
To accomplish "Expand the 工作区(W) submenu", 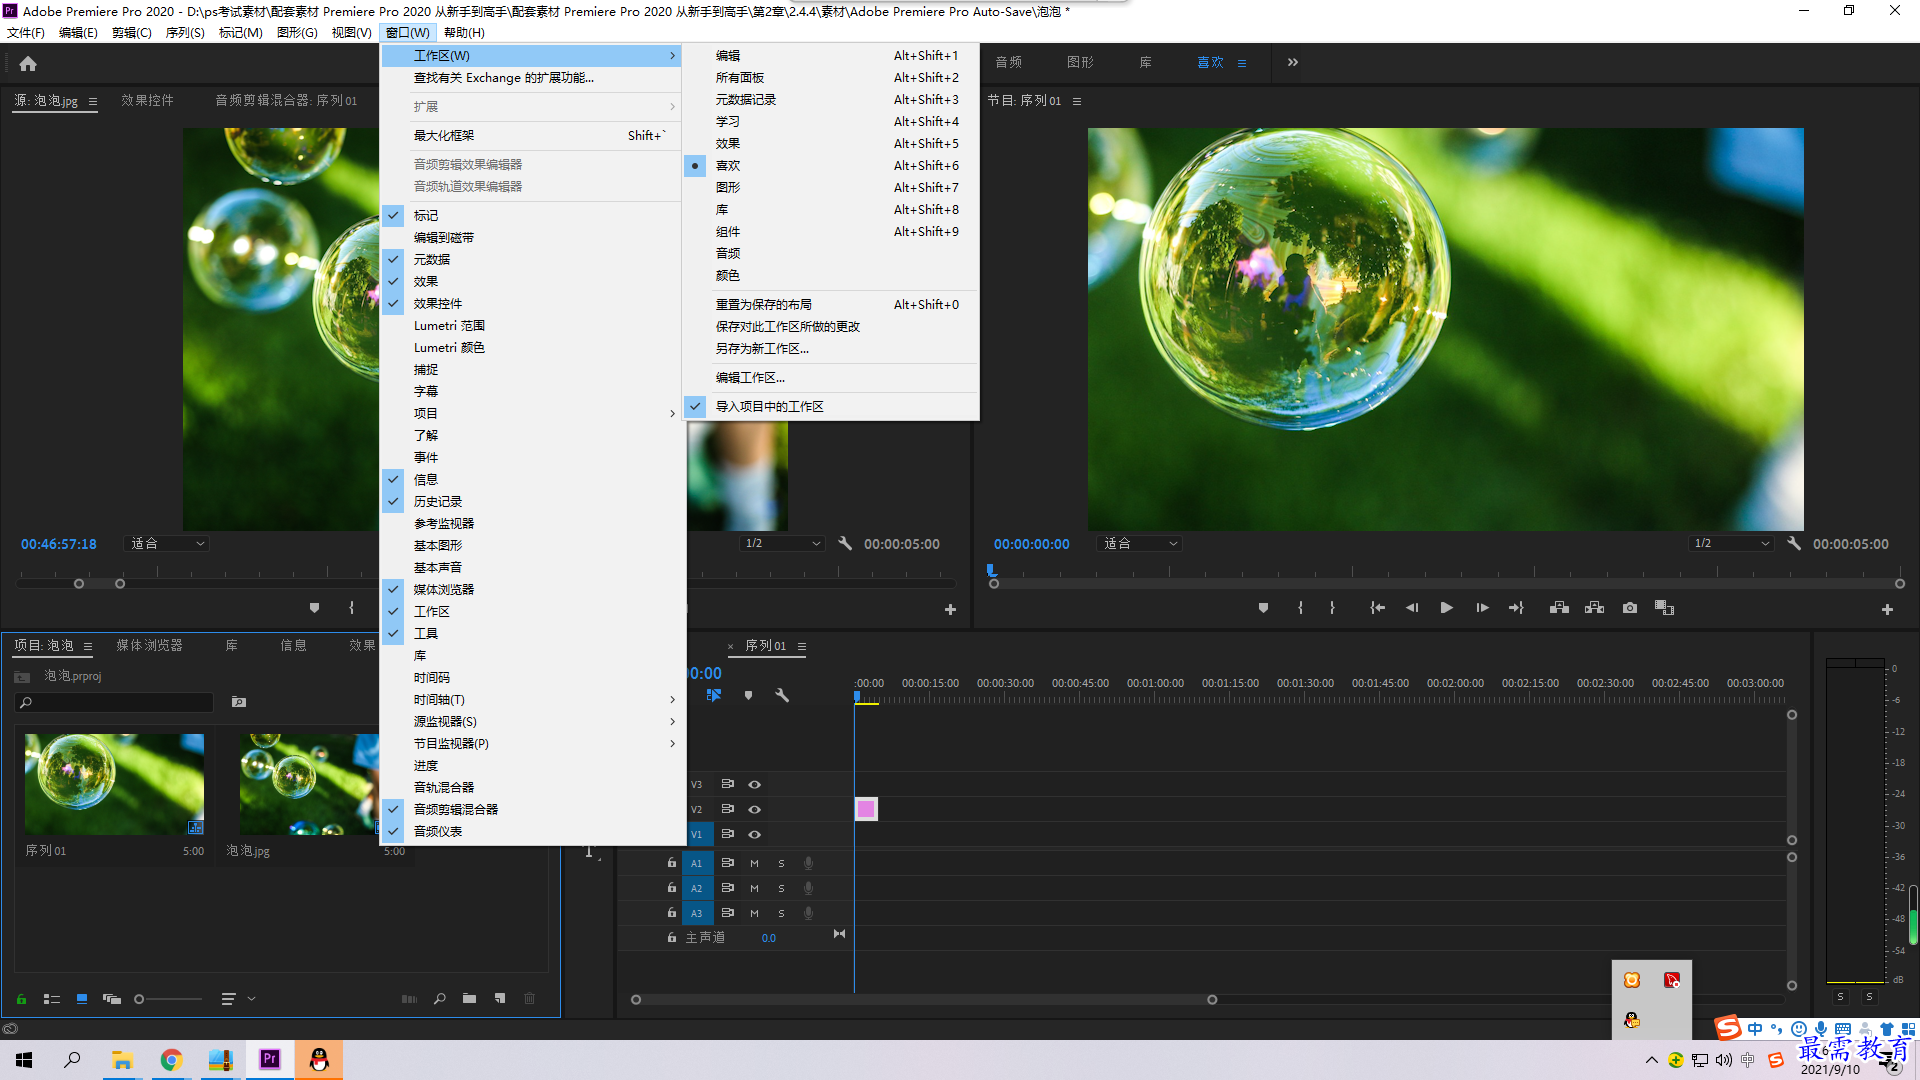I will pos(531,55).
